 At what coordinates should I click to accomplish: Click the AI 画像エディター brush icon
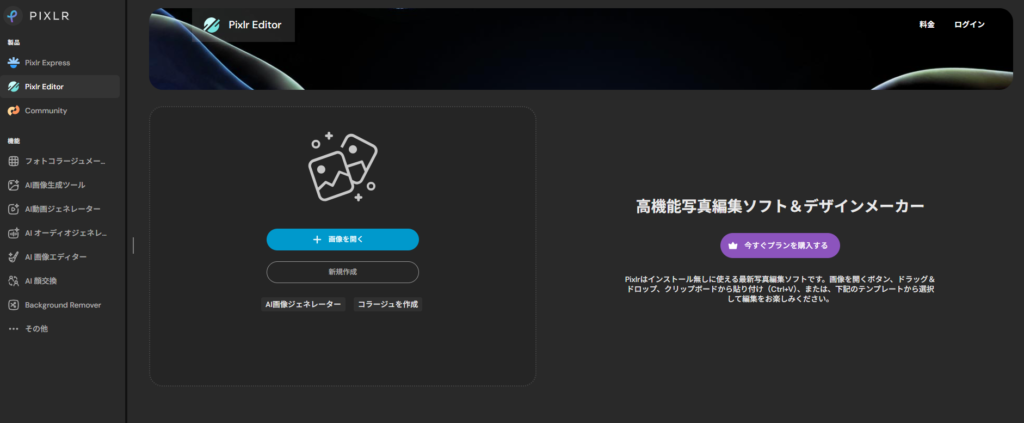coord(13,257)
